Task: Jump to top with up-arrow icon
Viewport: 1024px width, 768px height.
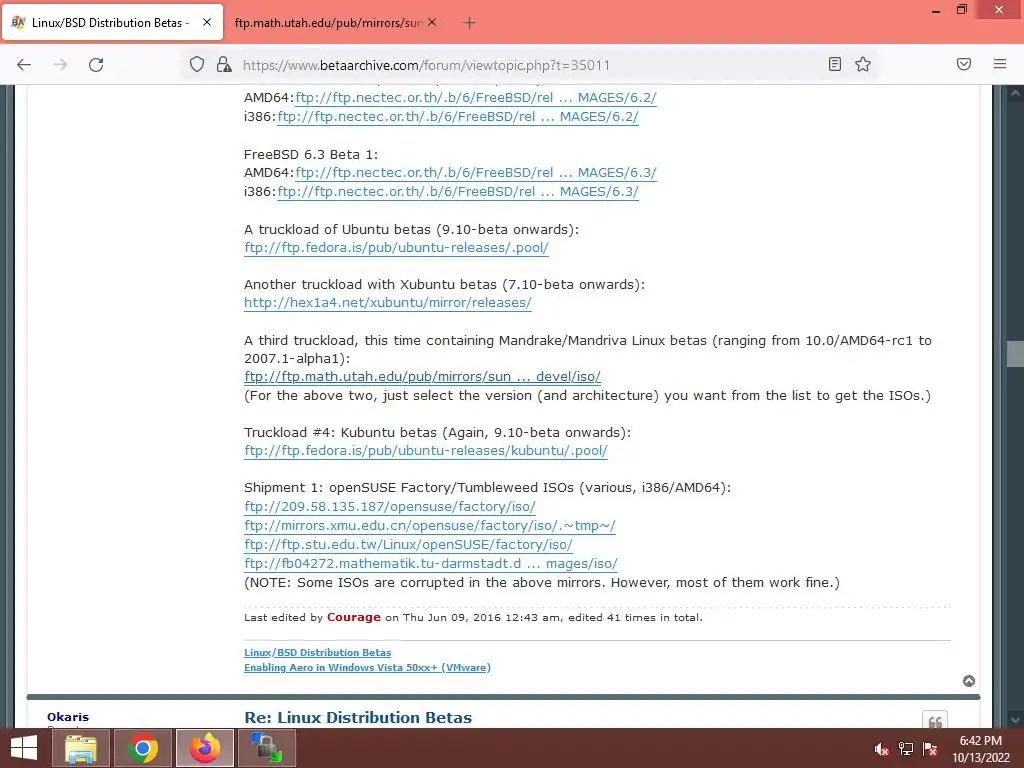Action: (x=969, y=681)
